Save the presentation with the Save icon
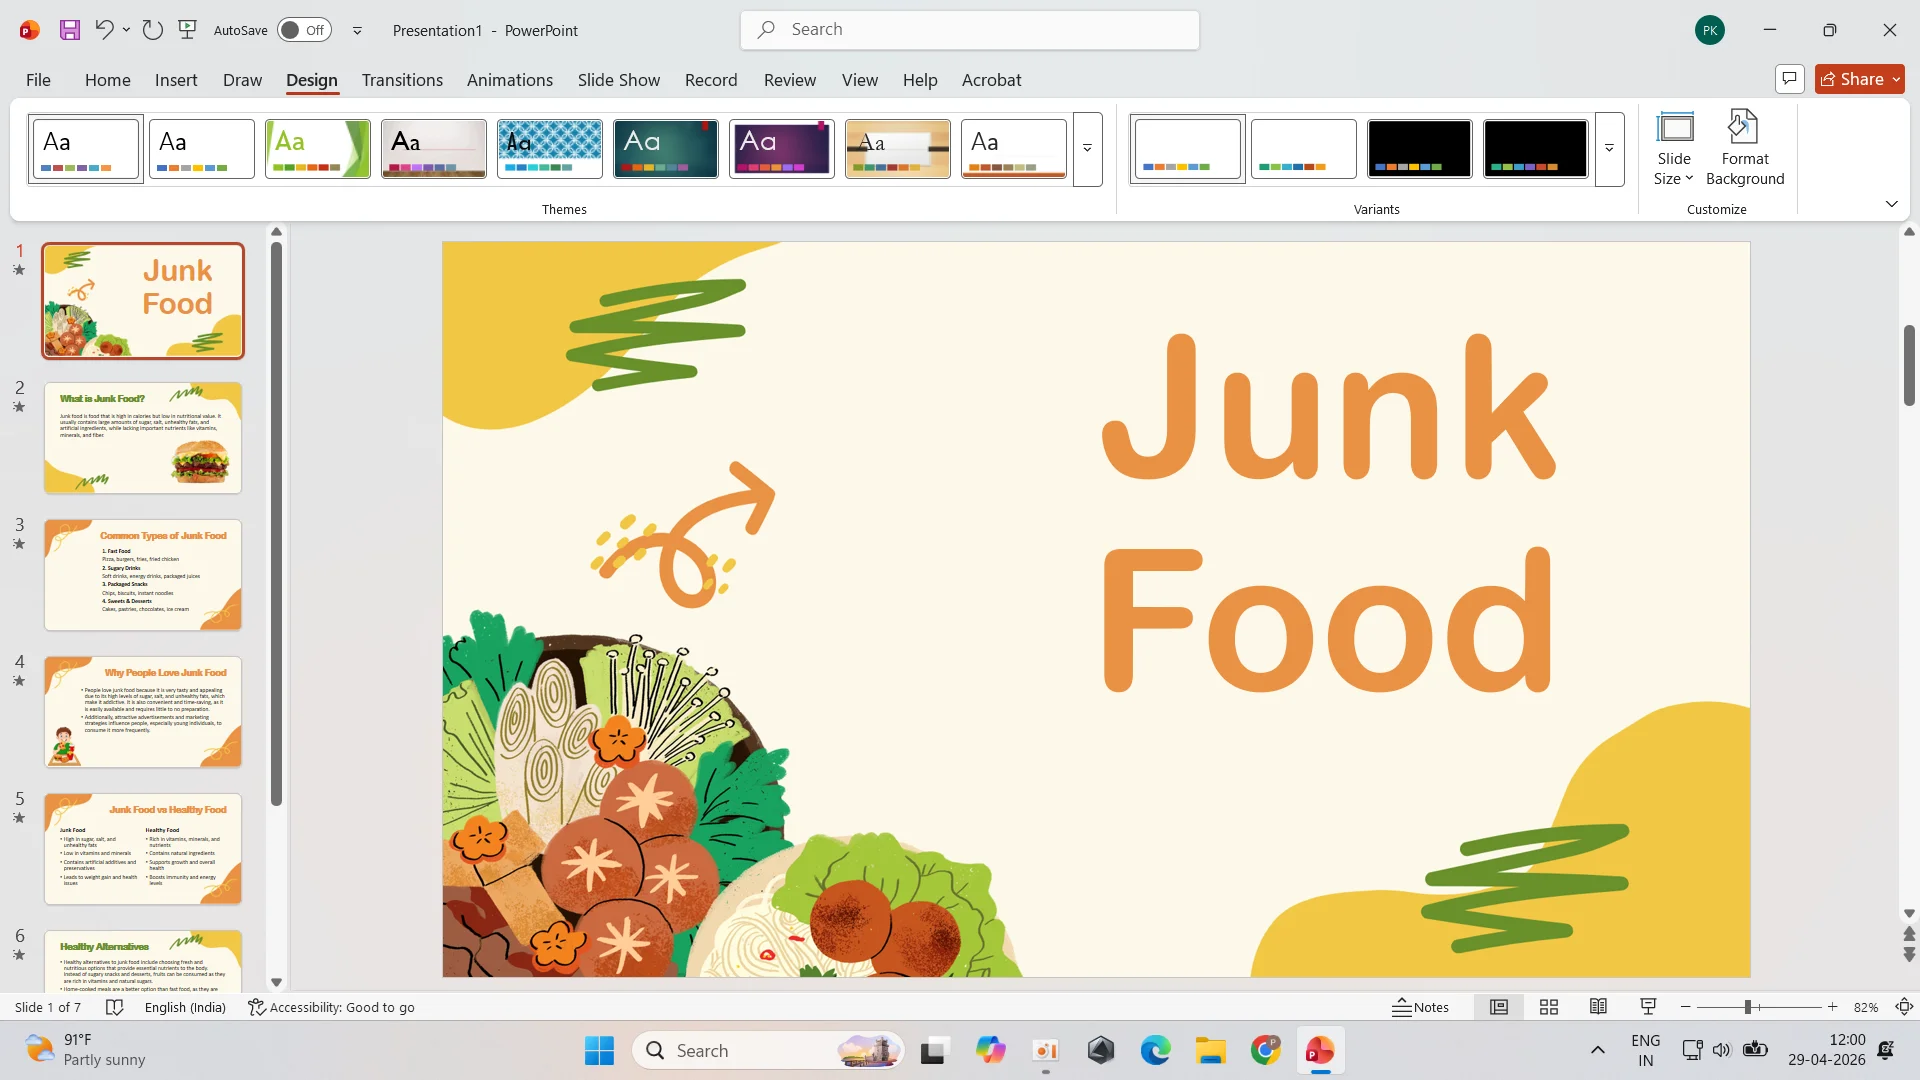The image size is (1920, 1080). pyautogui.click(x=69, y=30)
